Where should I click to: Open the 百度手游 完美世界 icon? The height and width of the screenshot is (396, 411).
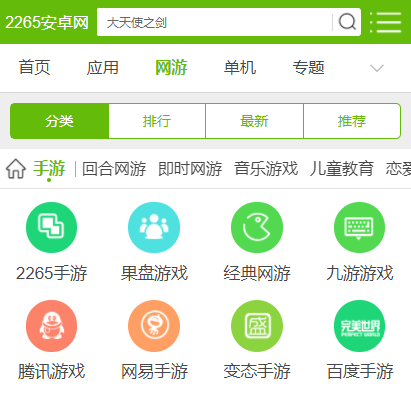(x=359, y=326)
